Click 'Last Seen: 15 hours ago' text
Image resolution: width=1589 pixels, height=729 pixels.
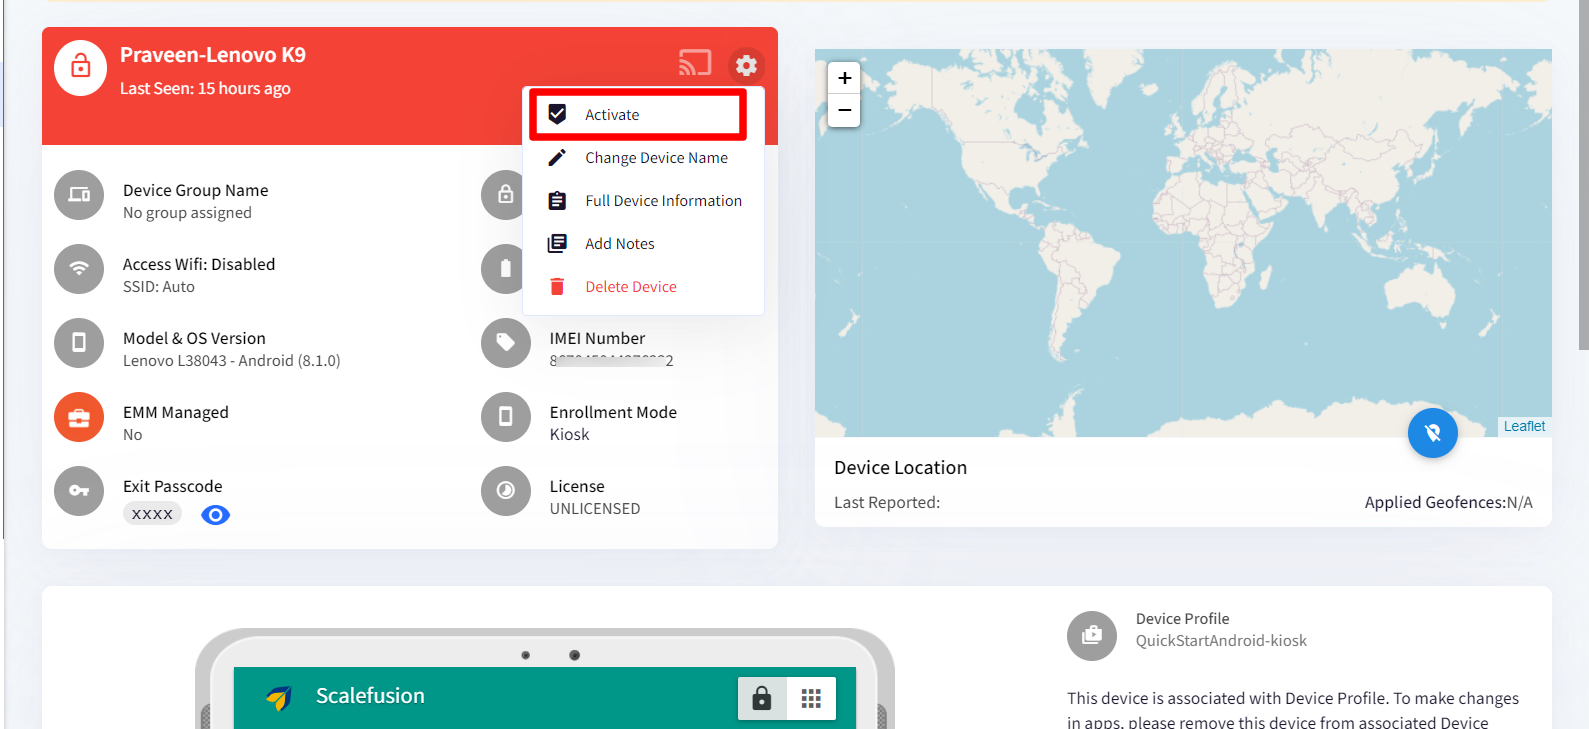(x=205, y=88)
